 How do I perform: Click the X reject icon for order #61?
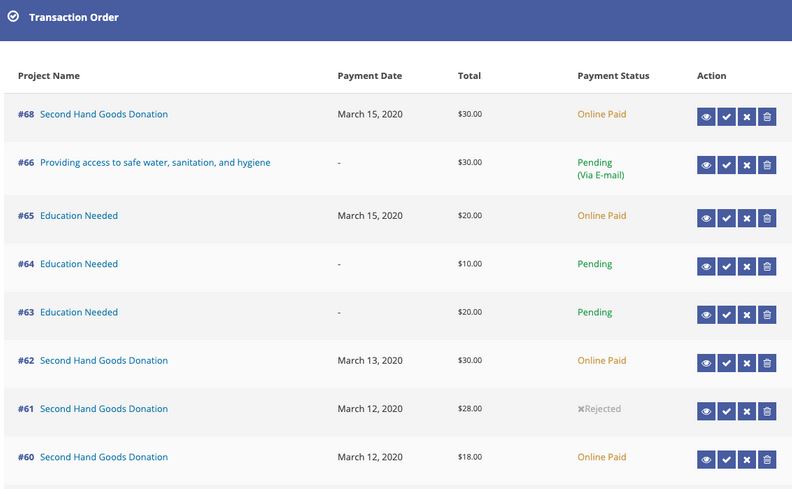tap(747, 411)
